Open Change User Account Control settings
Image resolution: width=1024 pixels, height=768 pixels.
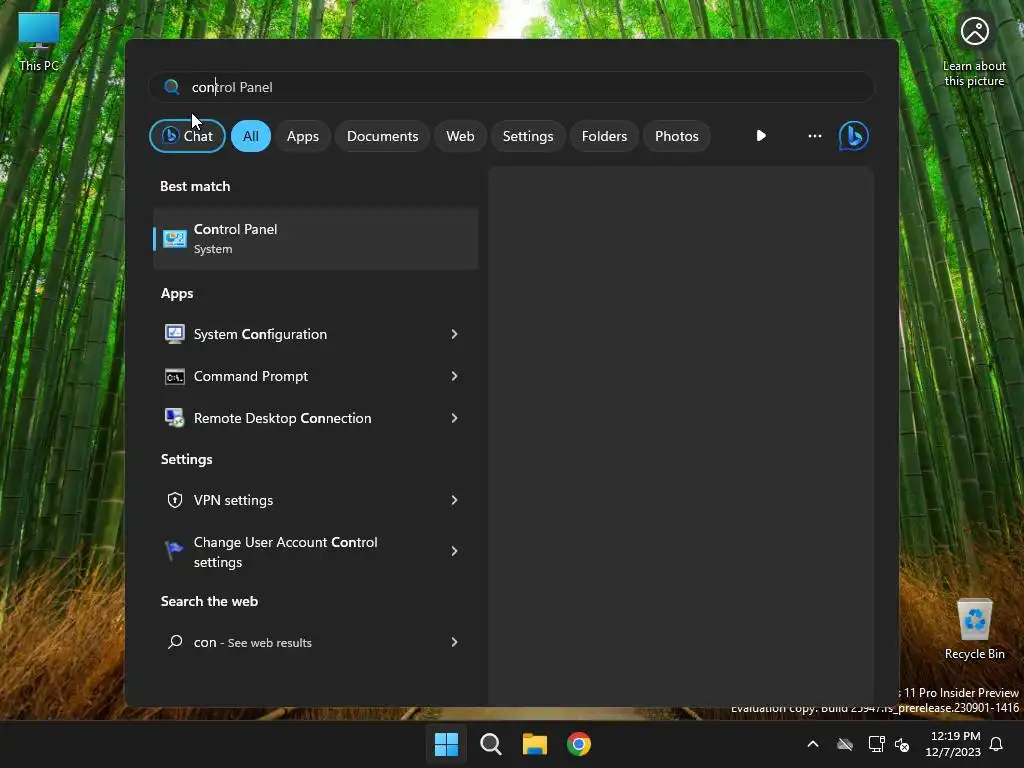[x=315, y=552]
